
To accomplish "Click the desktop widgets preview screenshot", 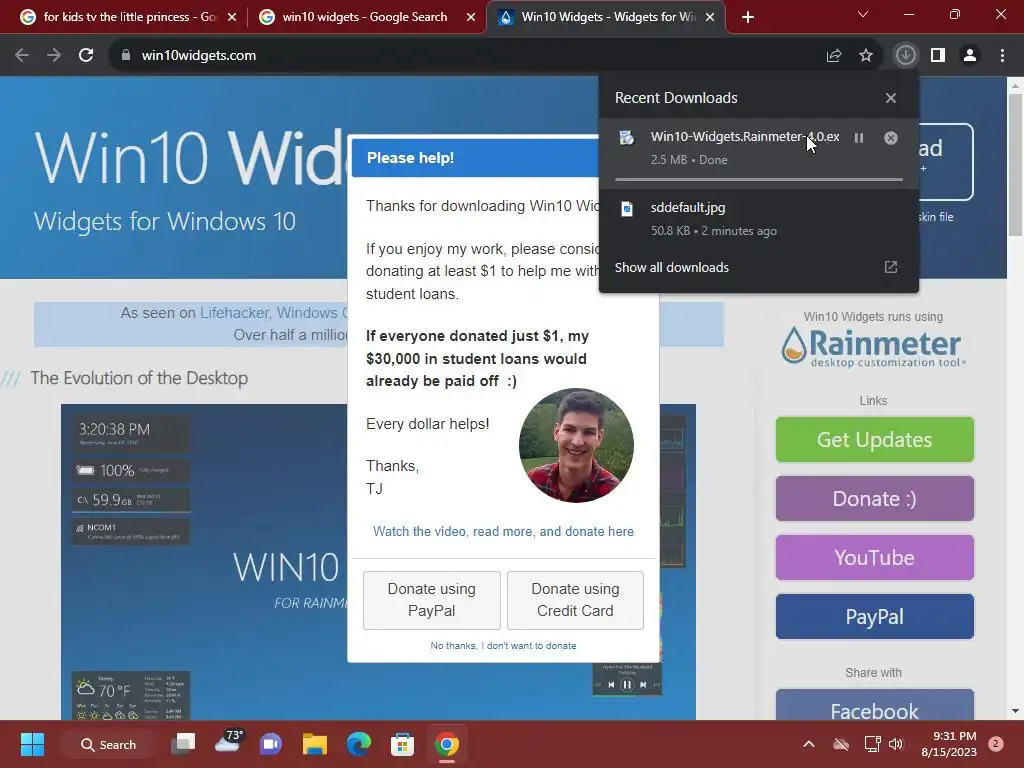I will [204, 562].
